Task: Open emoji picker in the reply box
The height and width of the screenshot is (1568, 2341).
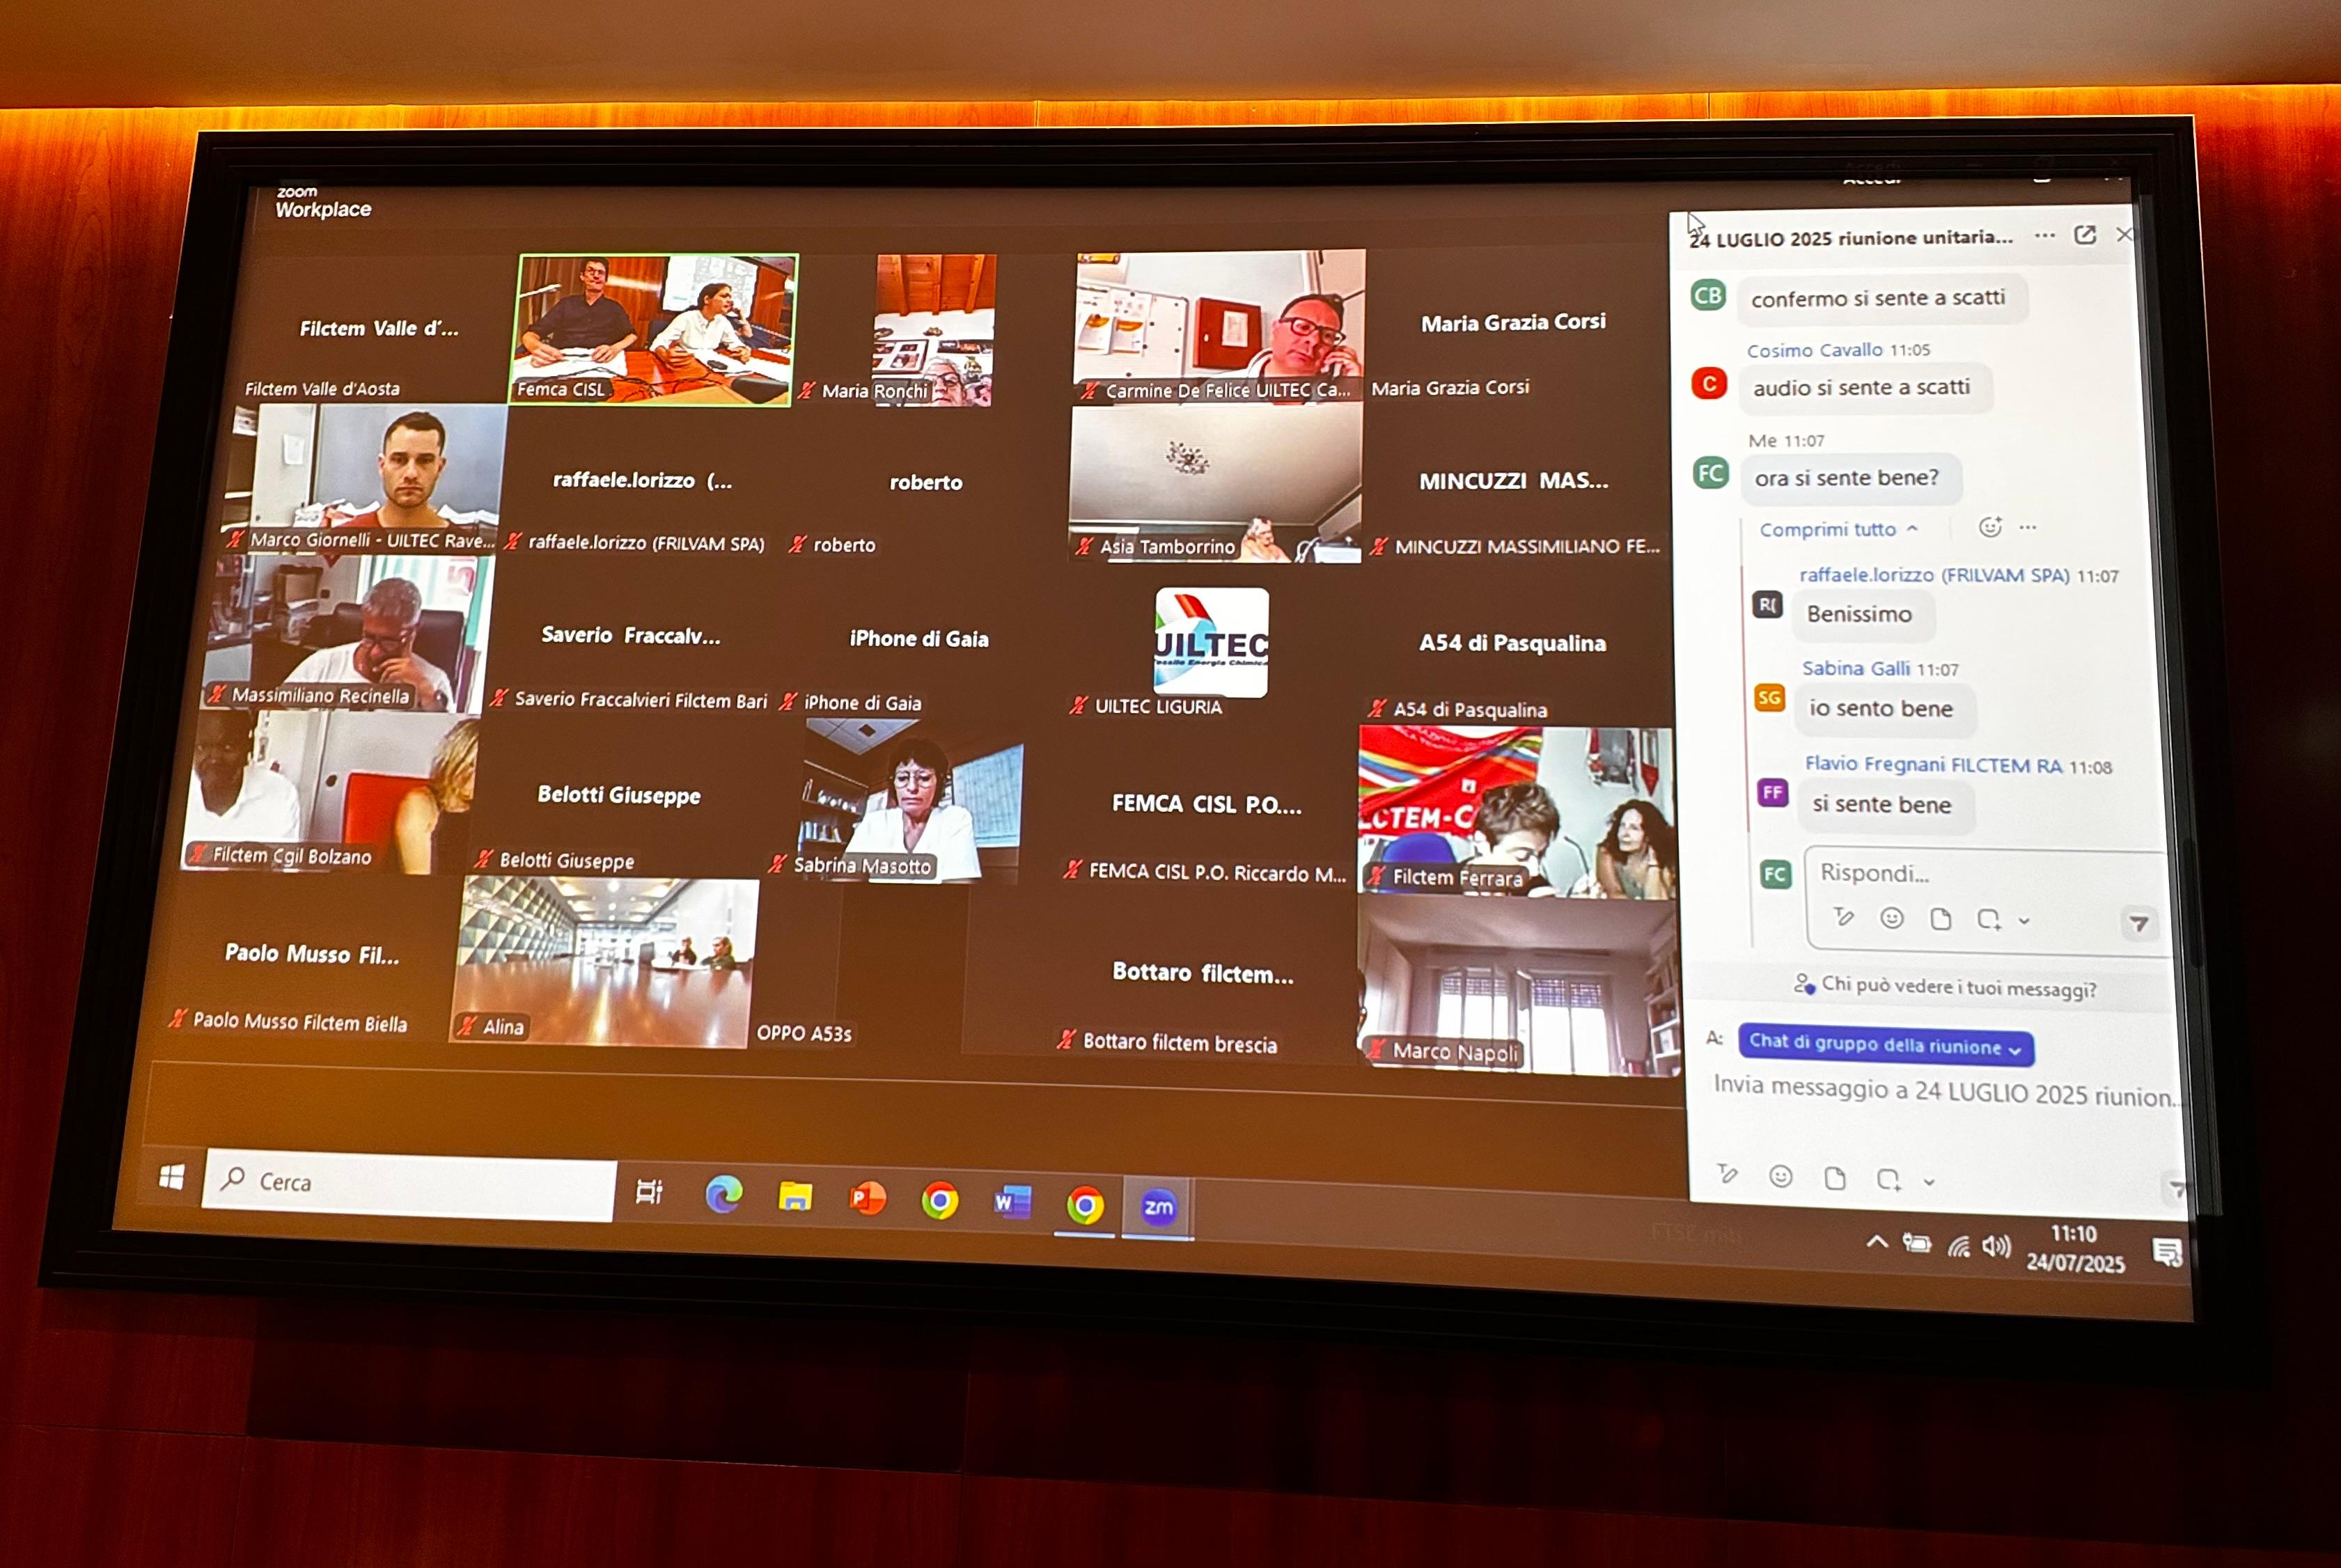Action: tap(1891, 918)
